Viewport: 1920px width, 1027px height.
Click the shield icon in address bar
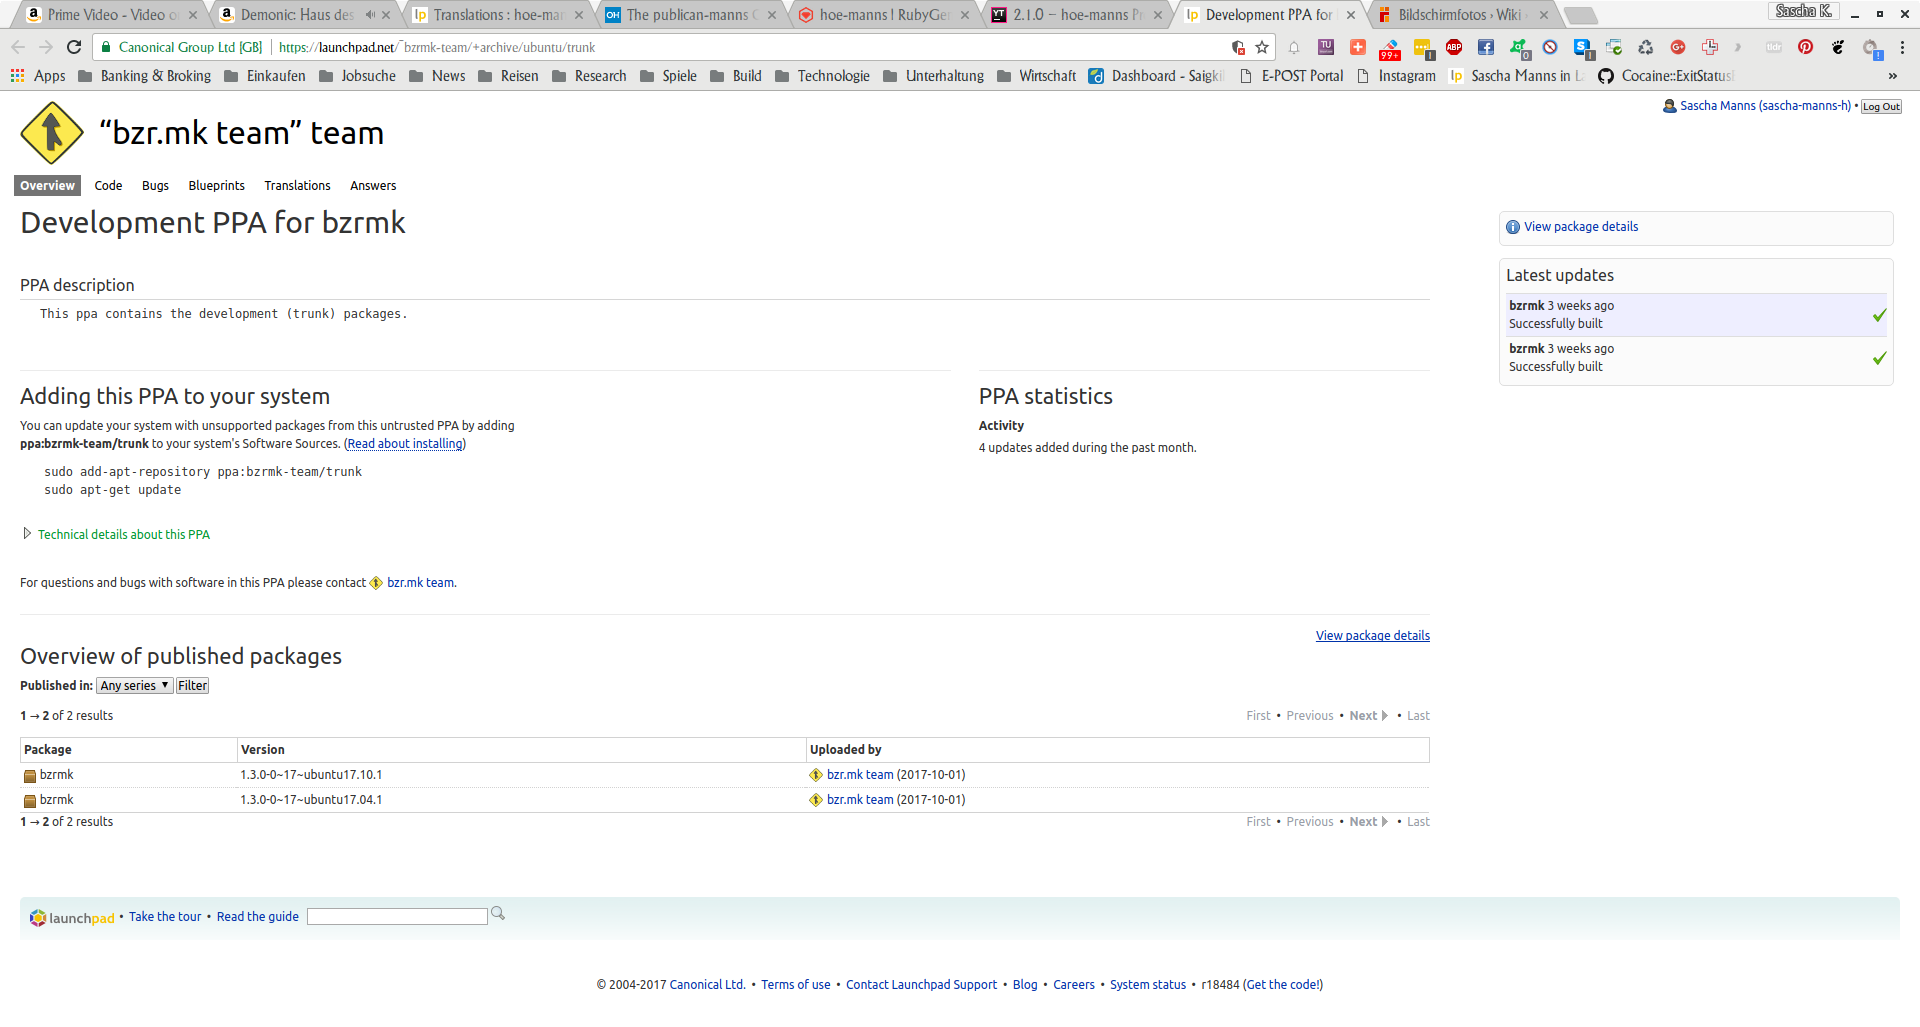tap(1238, 47)
